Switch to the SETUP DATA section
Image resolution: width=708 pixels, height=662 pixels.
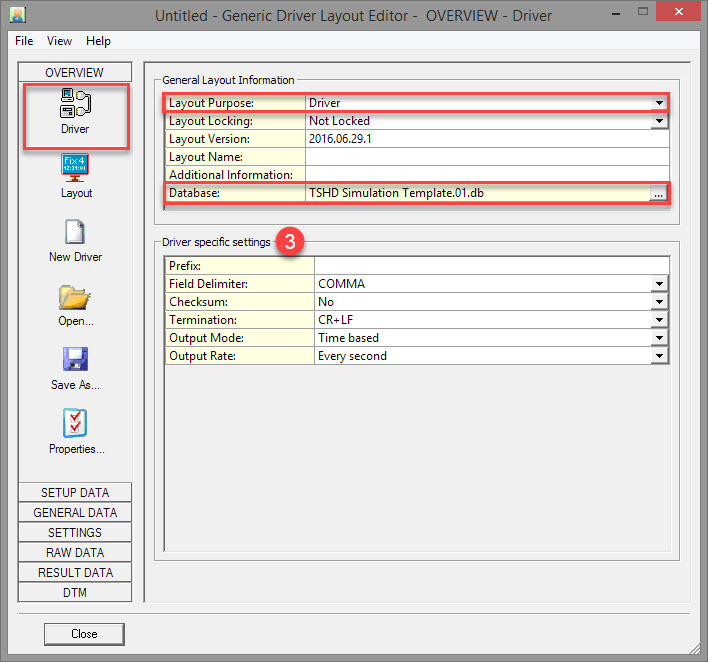pyautogui.click(x=75, y=493)
